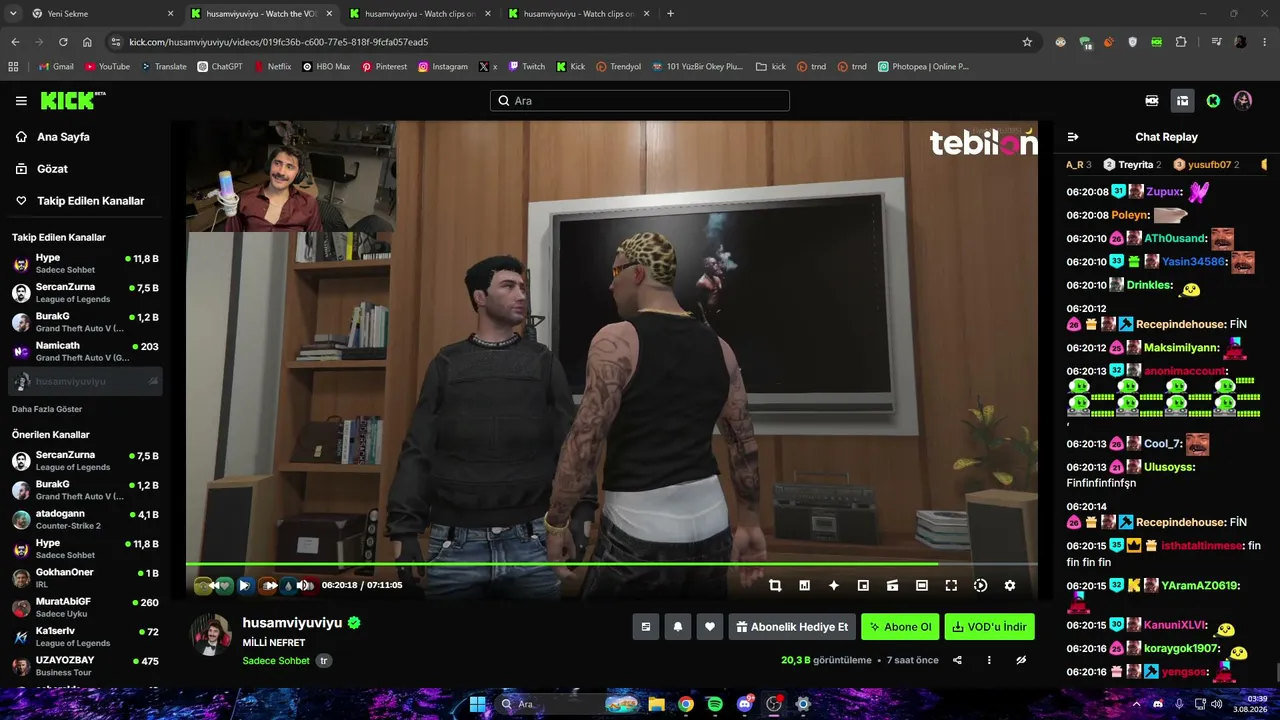Mute the video with the speaker icon
The height and width of the screenshot is (720, 1280).
point(304,586)
